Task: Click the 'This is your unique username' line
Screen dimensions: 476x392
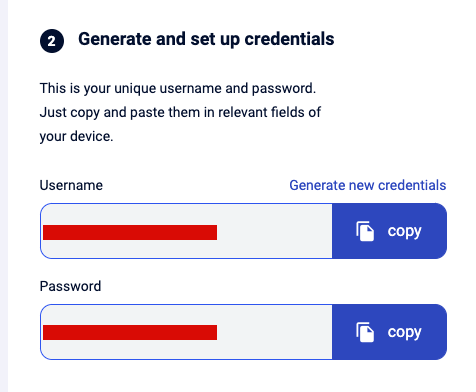Action: coord(178,89)
